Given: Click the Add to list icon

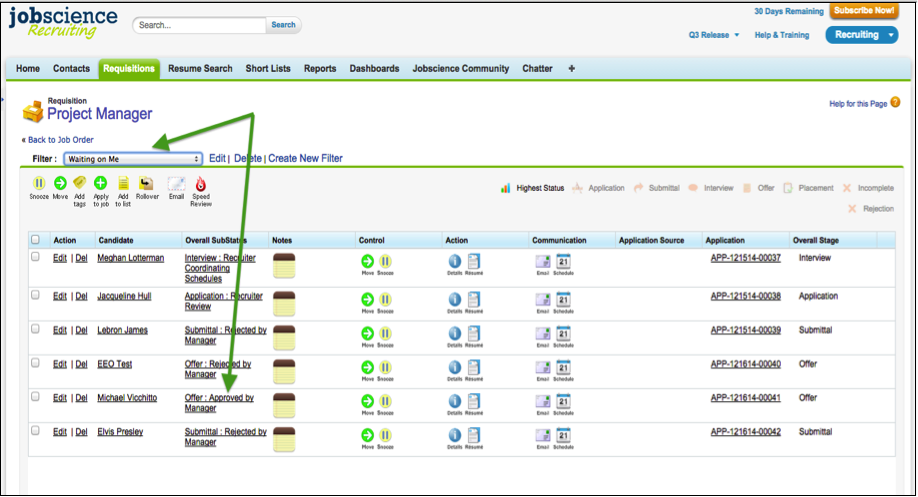Looking at the screenshot, I should pos(123,183).
